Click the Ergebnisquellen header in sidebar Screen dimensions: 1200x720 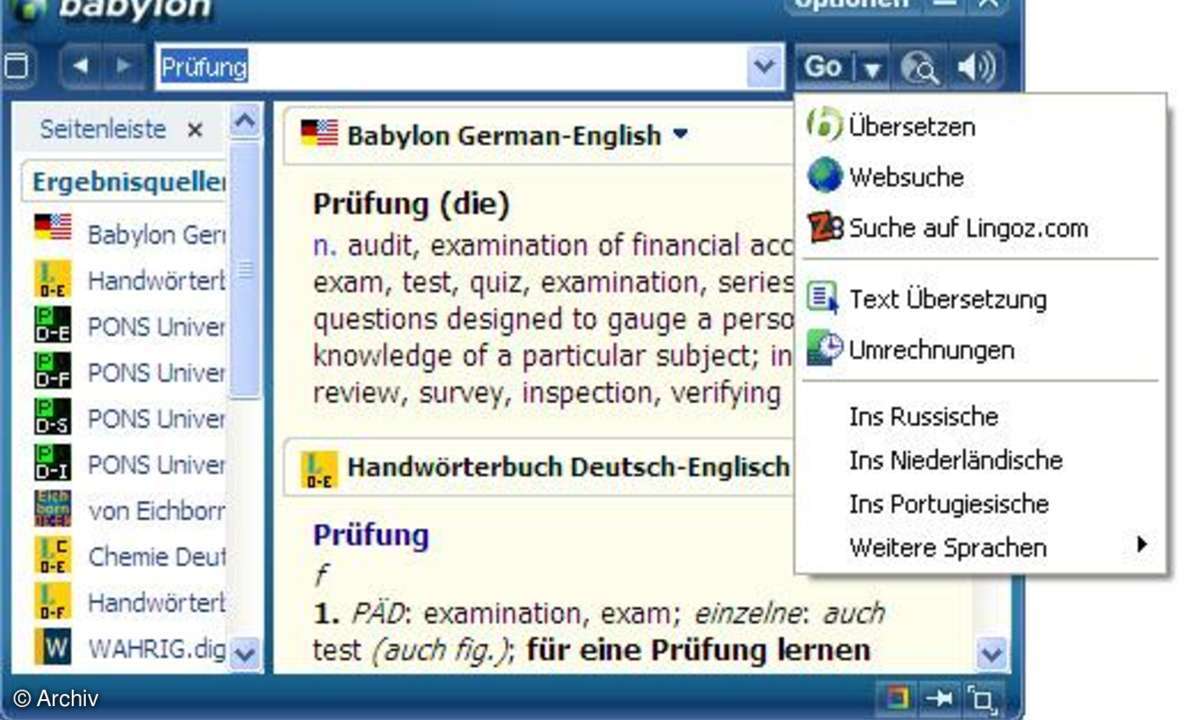[x=126, y=182]
